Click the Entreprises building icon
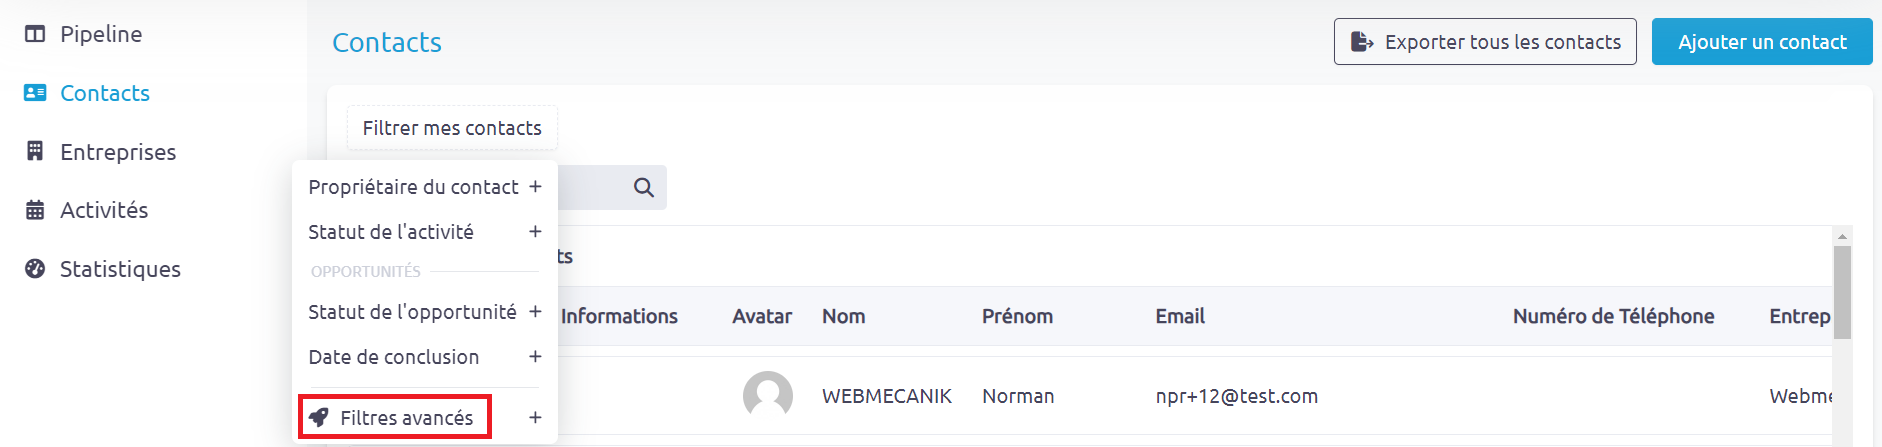1882x447 pixels. [x=35, y=151]
